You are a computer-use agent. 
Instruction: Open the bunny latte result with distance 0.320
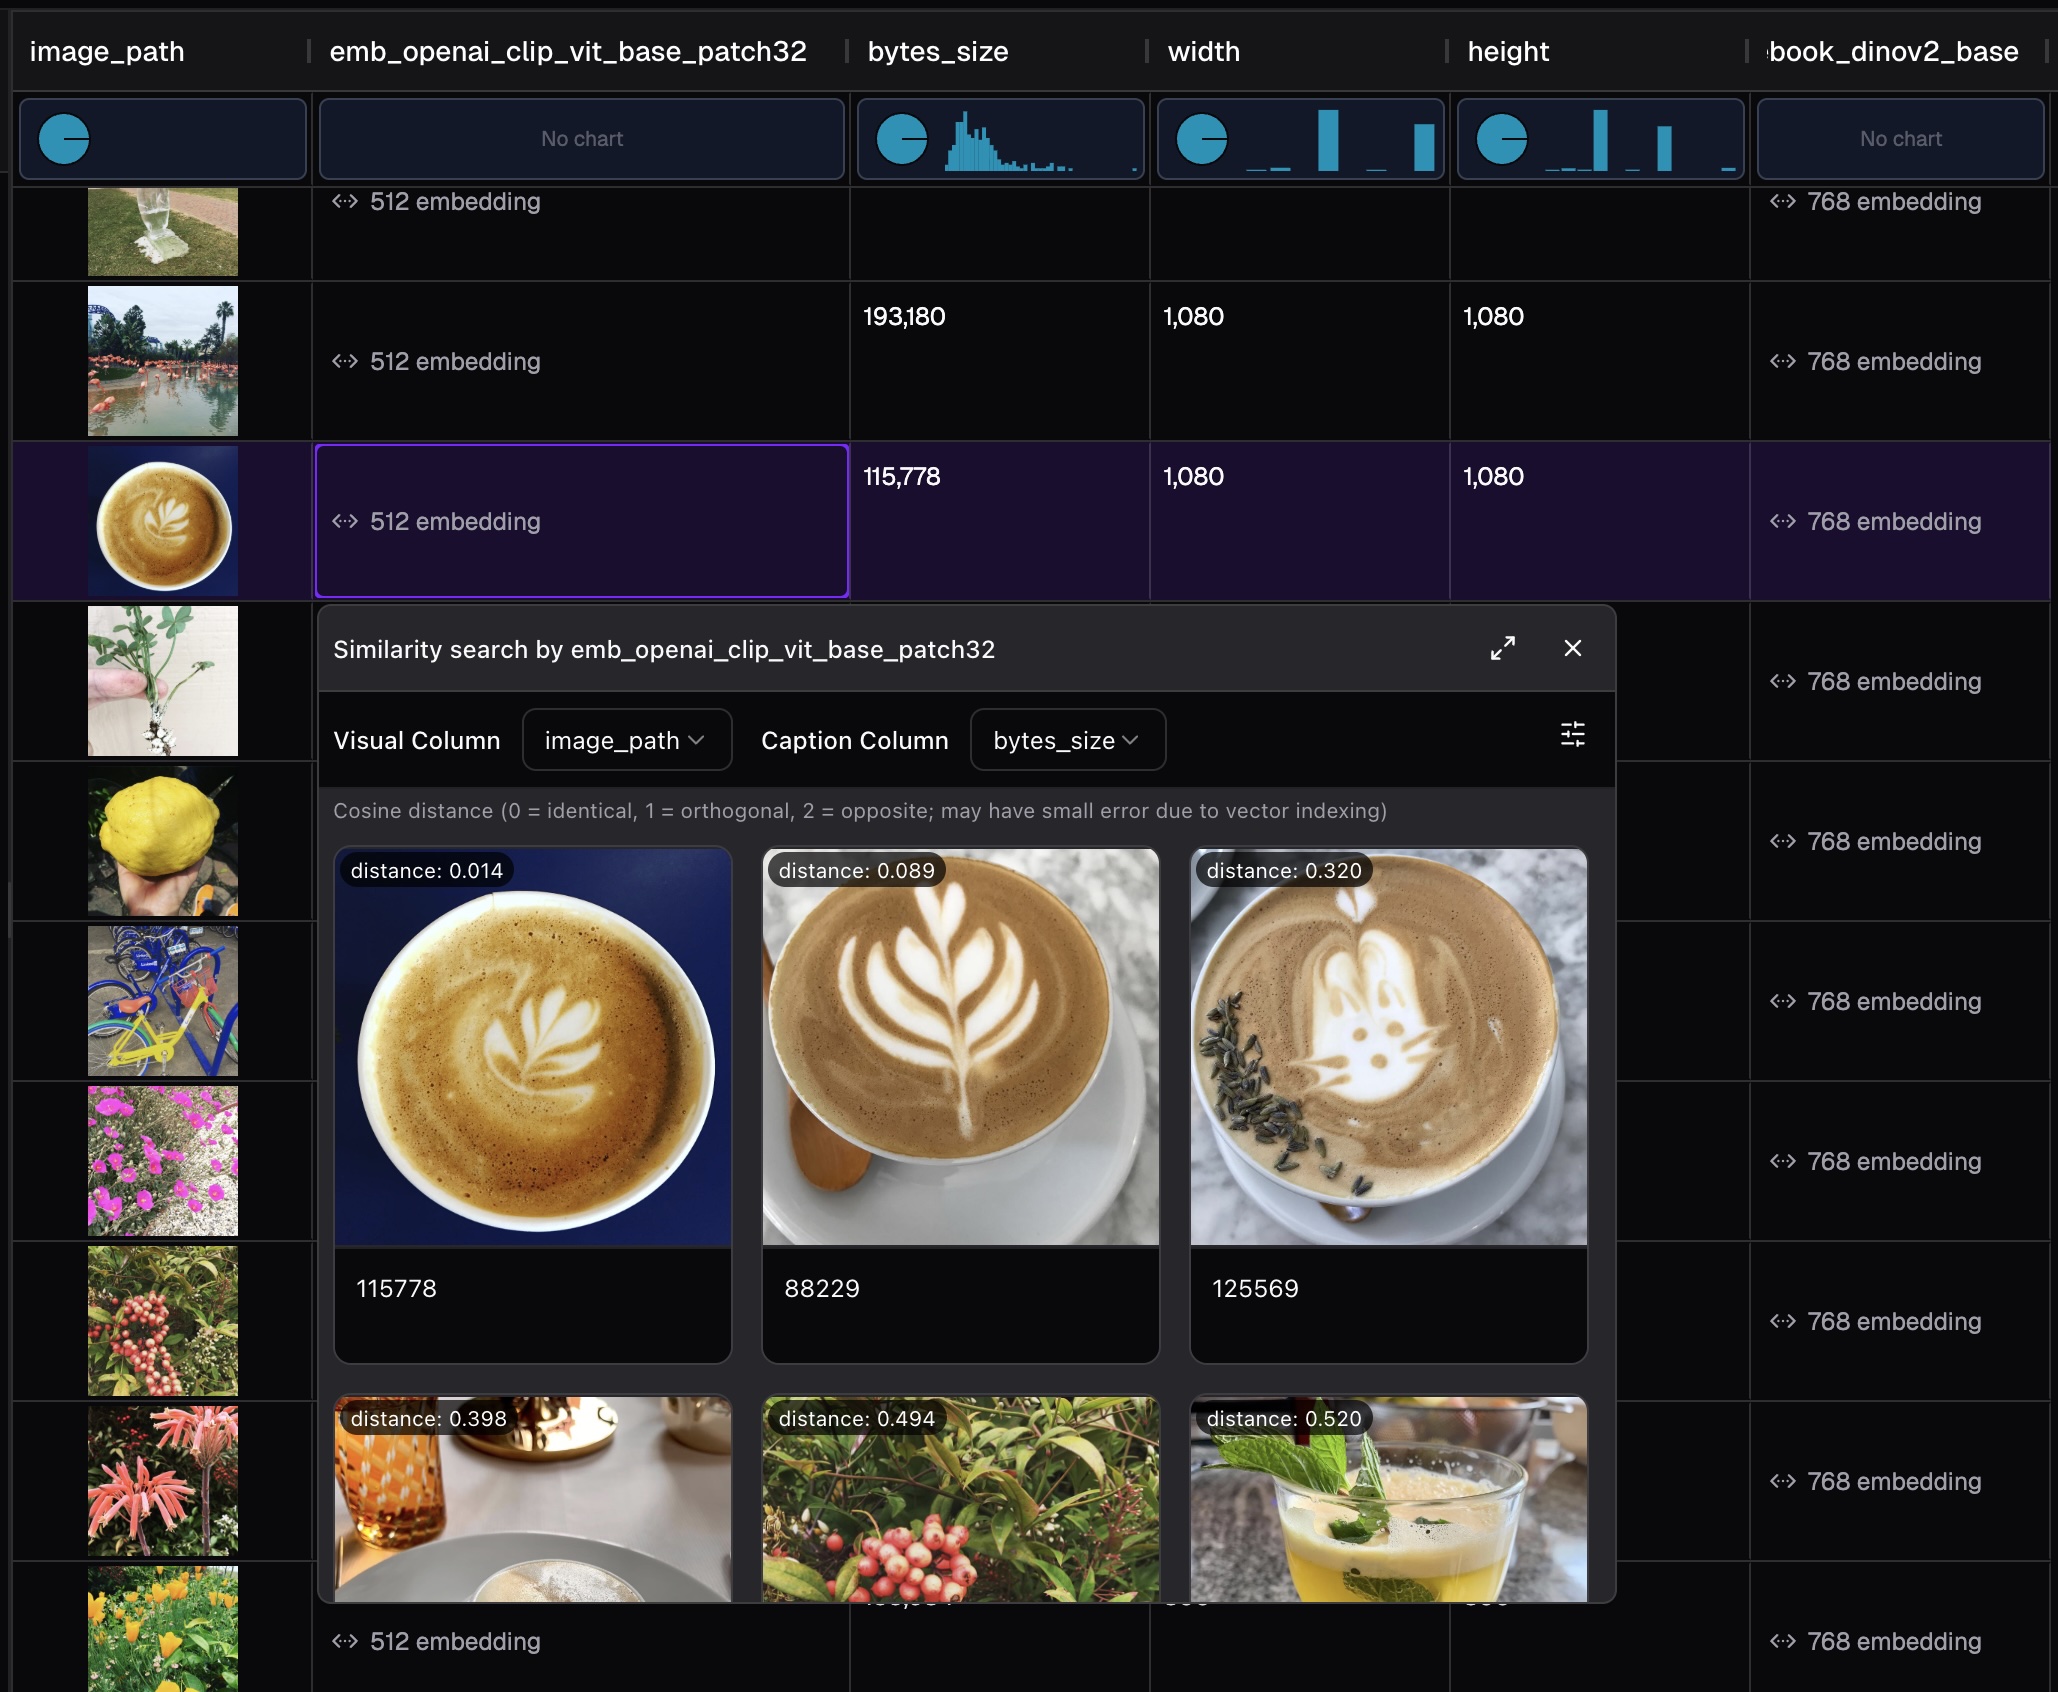point(1388,1047)
